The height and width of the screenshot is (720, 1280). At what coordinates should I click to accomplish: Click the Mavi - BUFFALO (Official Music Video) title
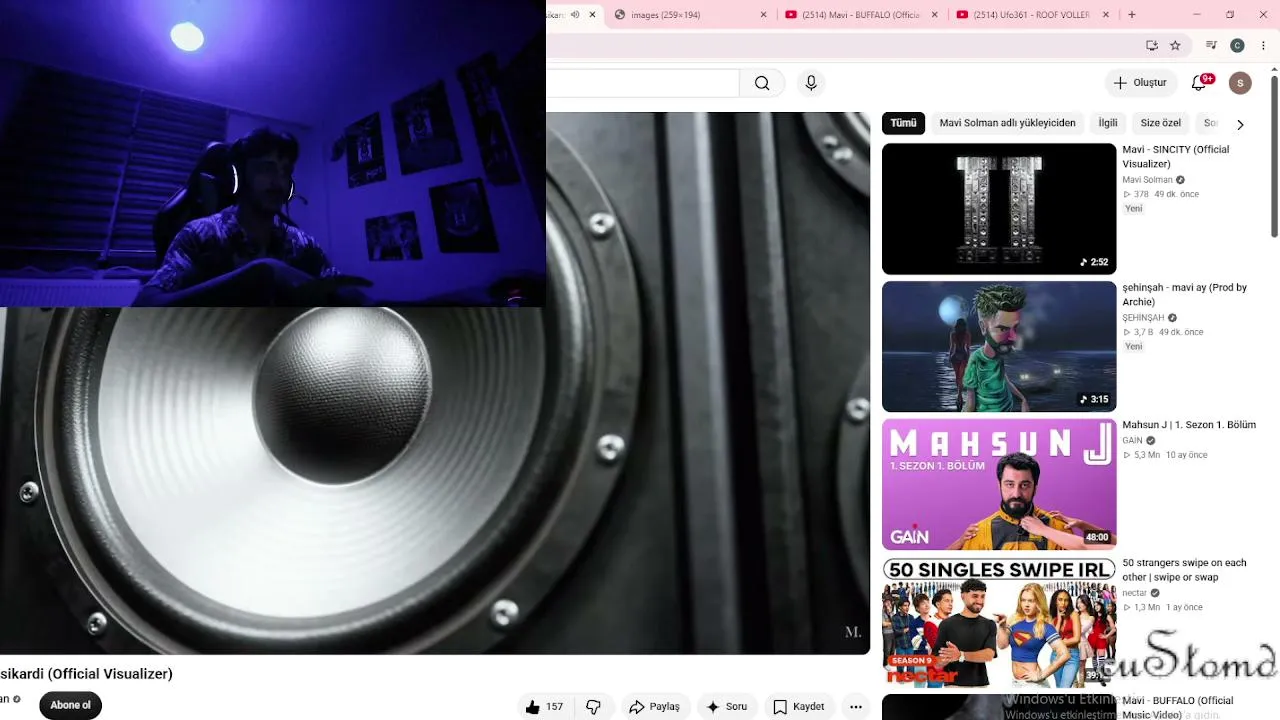tap(1178, 707)
